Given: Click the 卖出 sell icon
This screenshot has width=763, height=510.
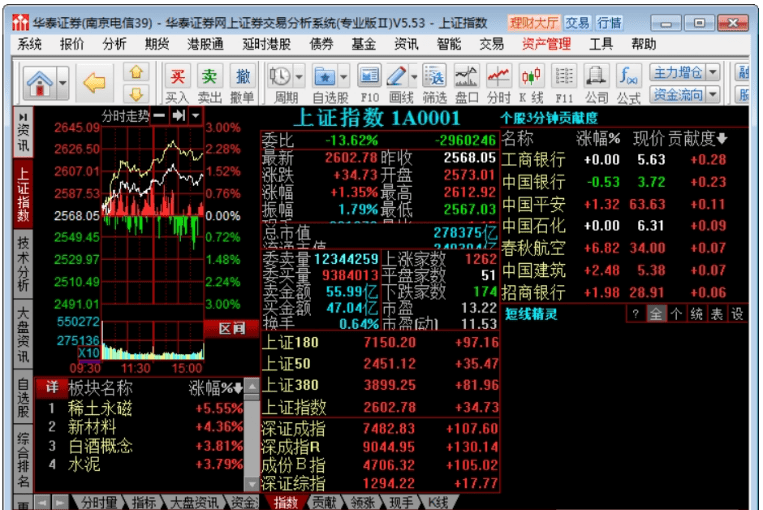Looking at the screenshot, I should 210,83.
